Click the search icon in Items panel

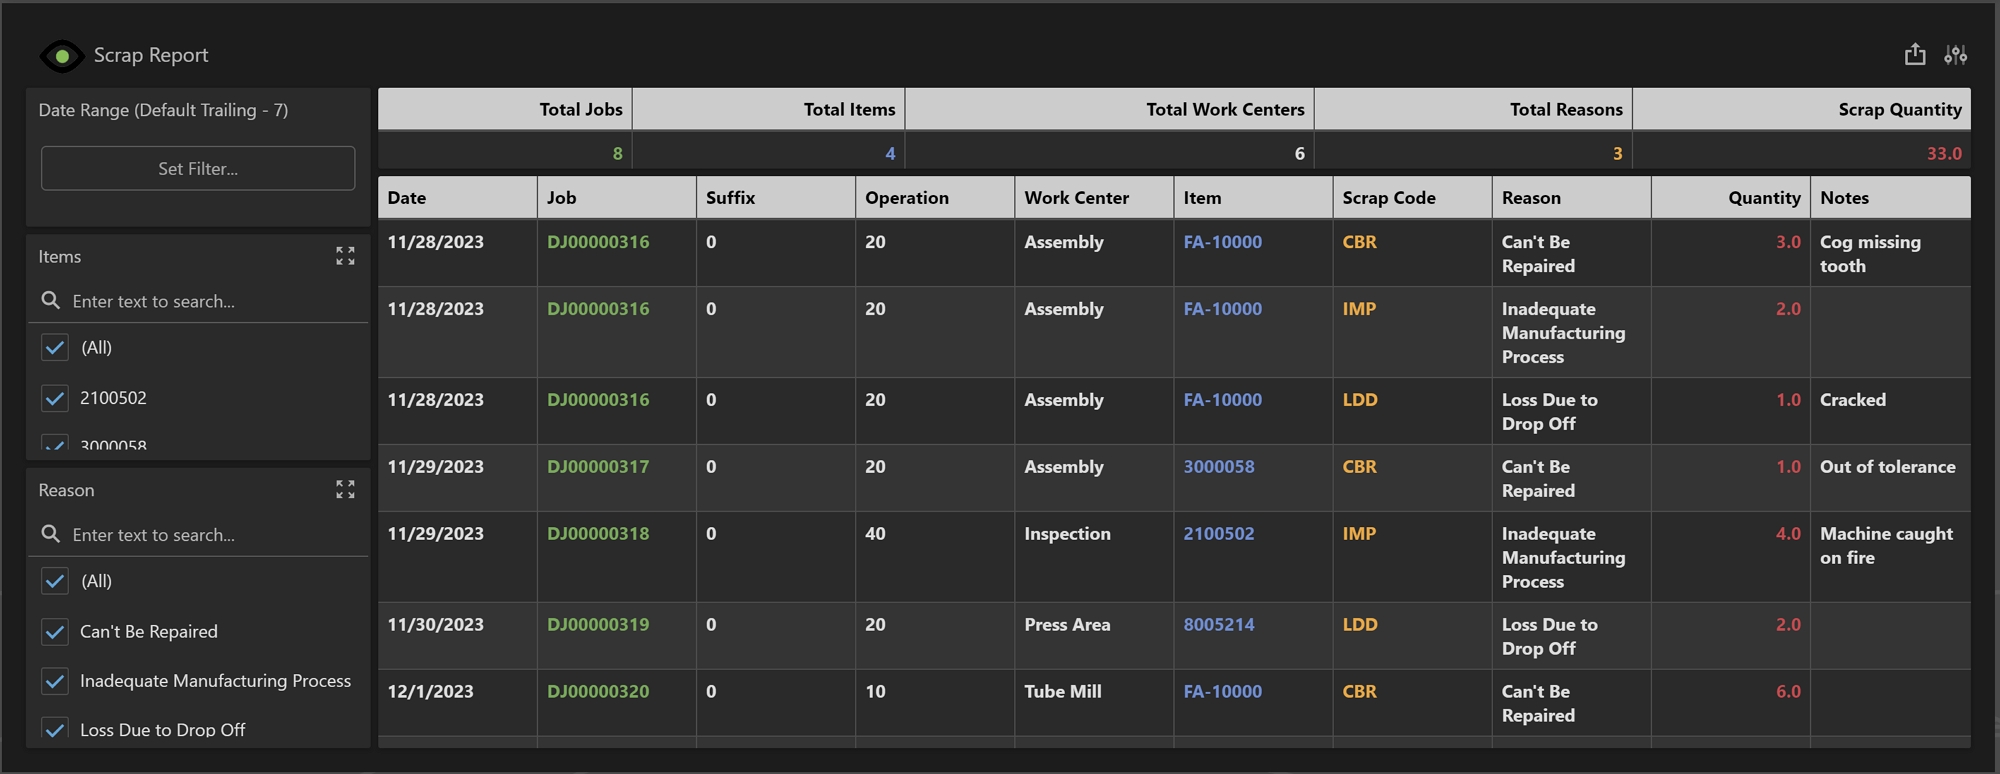[x=51, y=301]
